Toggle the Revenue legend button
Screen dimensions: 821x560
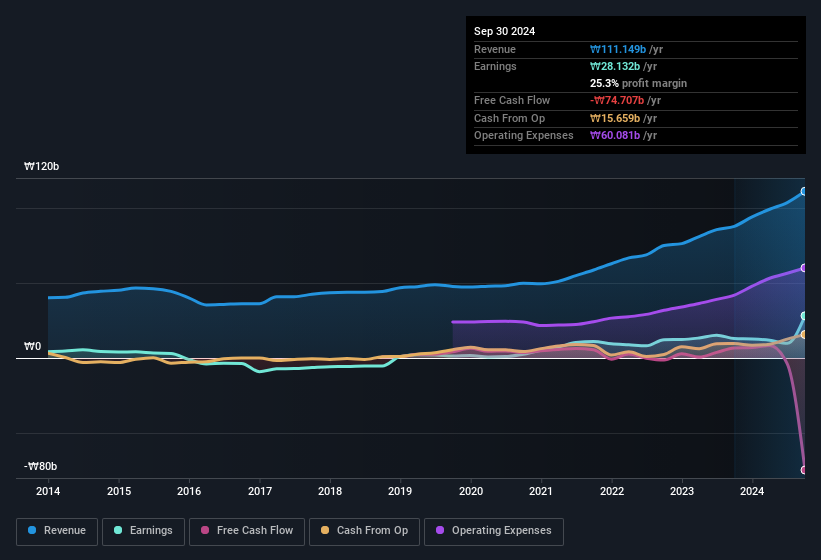point(57,531)
